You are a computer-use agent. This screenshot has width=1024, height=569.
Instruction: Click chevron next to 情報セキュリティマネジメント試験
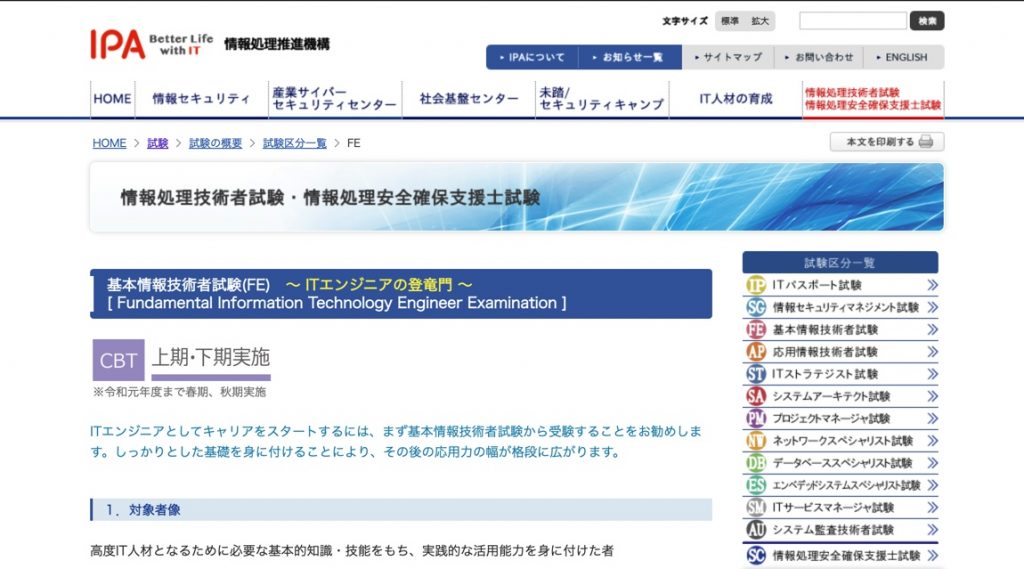coord(932,307)
